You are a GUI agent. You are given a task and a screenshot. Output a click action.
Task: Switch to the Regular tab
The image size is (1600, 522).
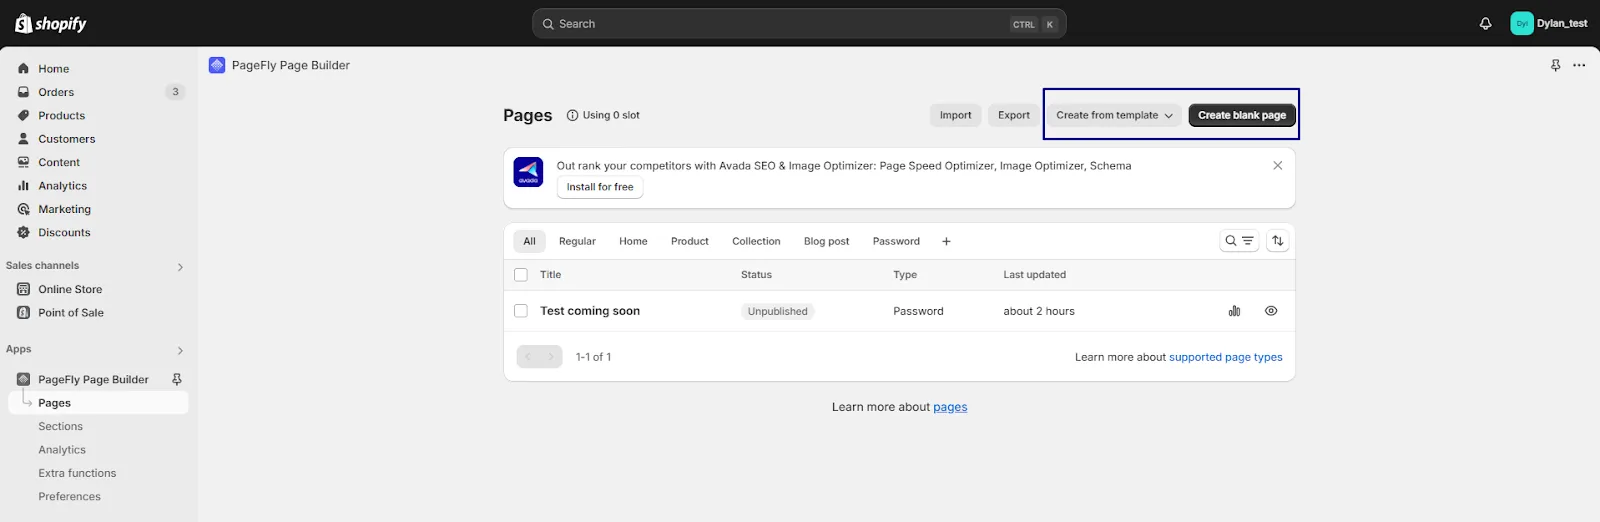click(x=577, y=241)
